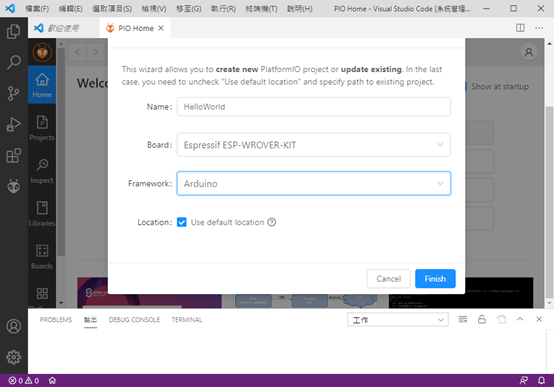
Task: Click the PlatformIO logo in PIO Home
Action: click(42, 52)
